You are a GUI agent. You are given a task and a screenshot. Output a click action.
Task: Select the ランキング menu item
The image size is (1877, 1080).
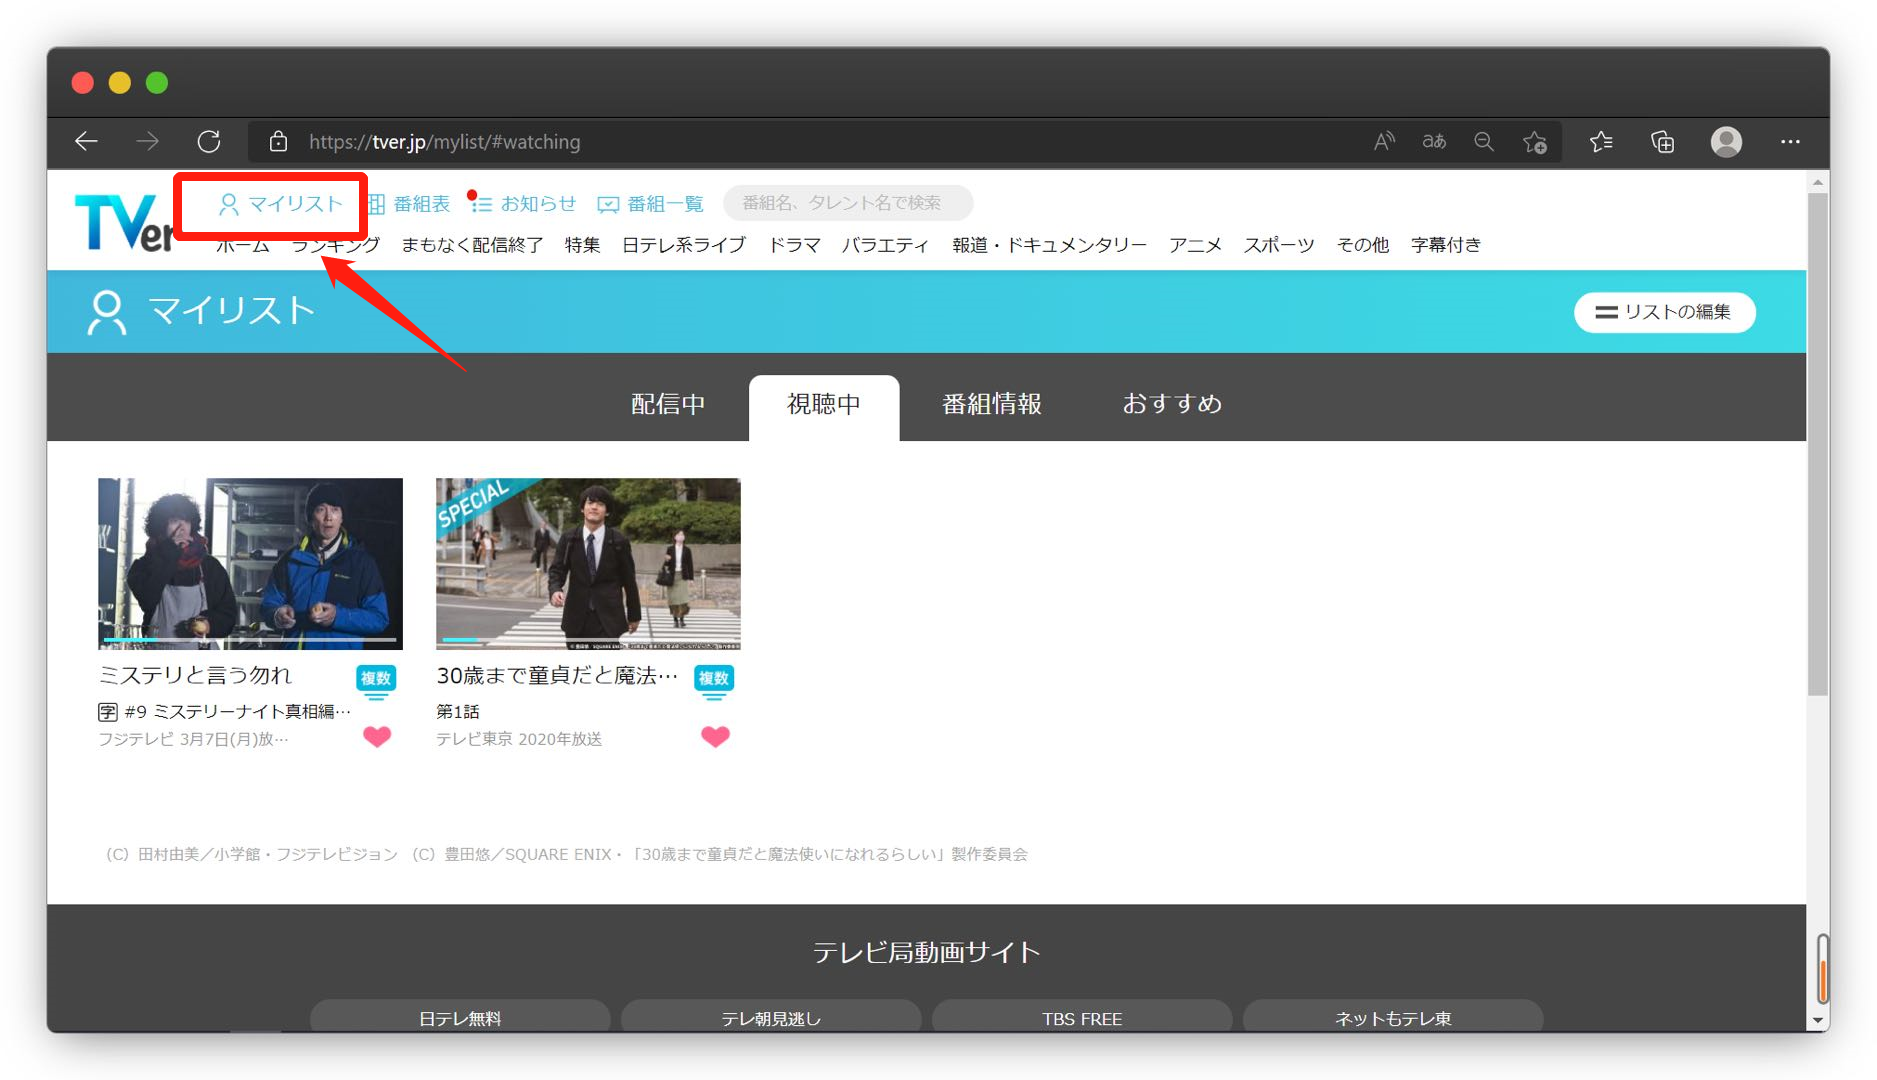coord(336,245)
